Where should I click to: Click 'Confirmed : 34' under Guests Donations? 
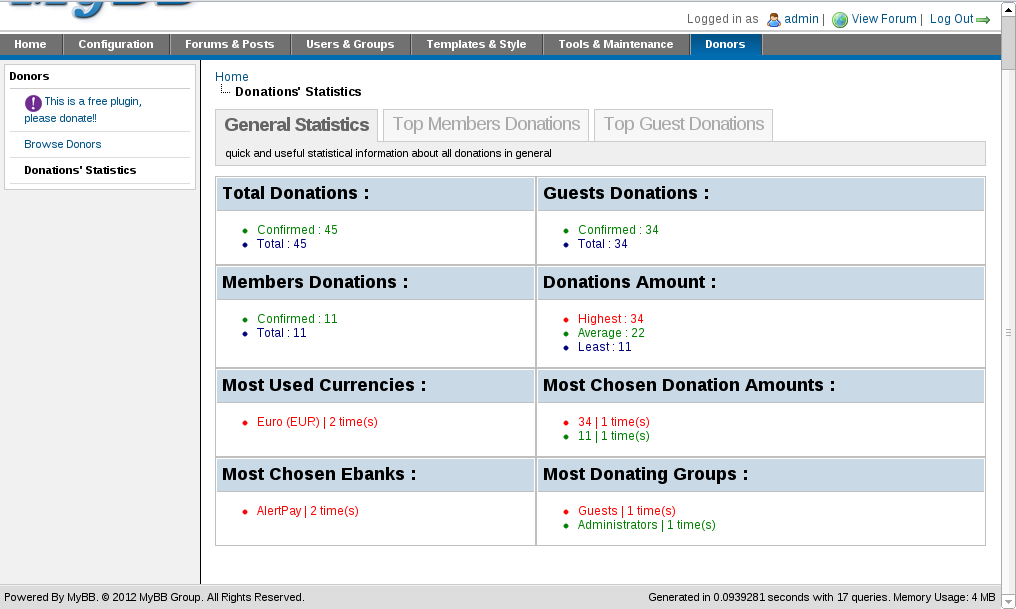click(x=618, y=229)
